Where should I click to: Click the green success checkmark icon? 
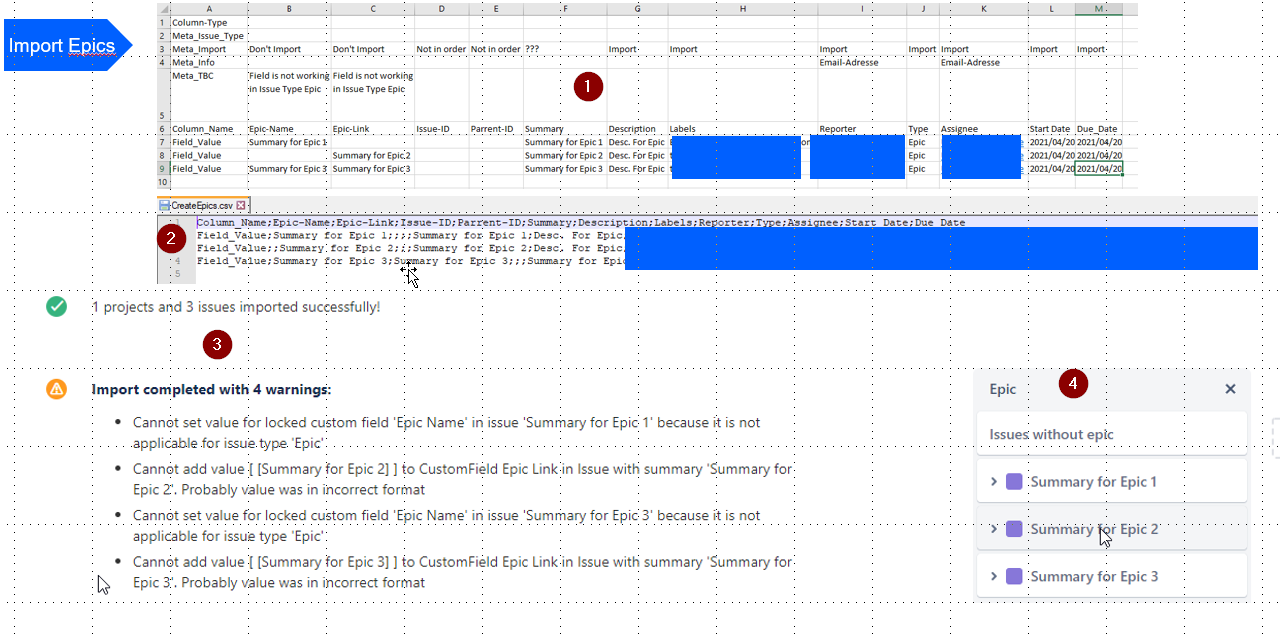(57, 307)
